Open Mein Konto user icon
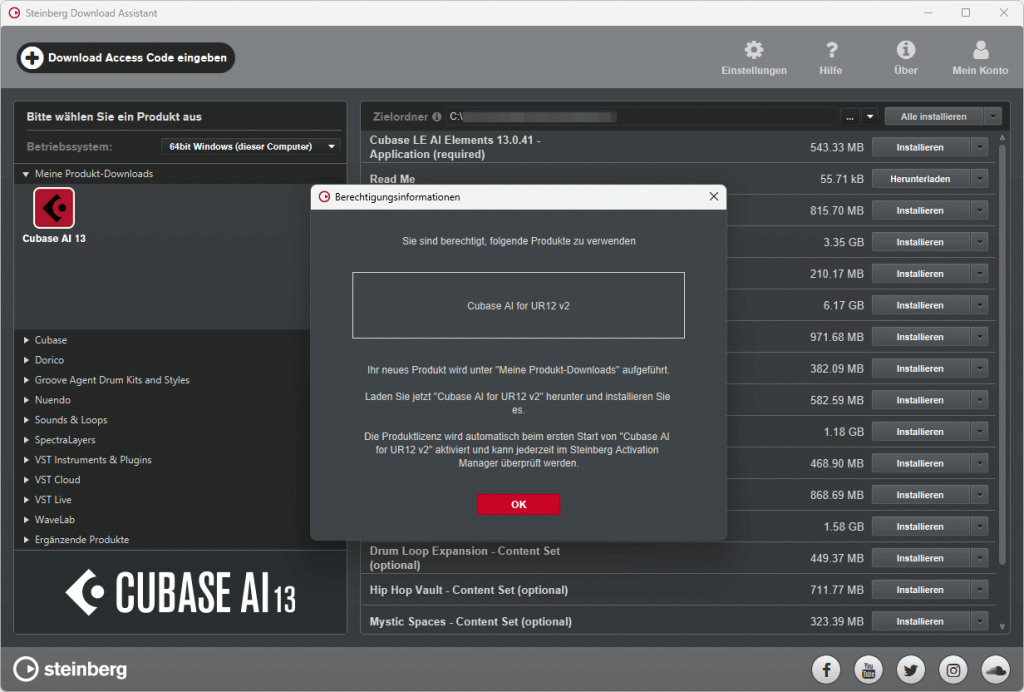Image resolution: width=1024 pixels, height=692 pixels. 980,50
